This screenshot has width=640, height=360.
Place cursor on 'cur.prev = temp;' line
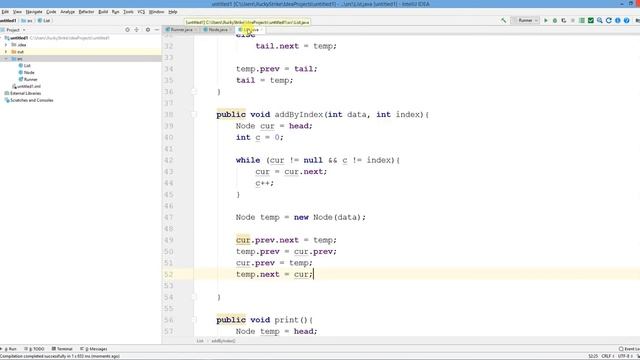tap(274, 263)
